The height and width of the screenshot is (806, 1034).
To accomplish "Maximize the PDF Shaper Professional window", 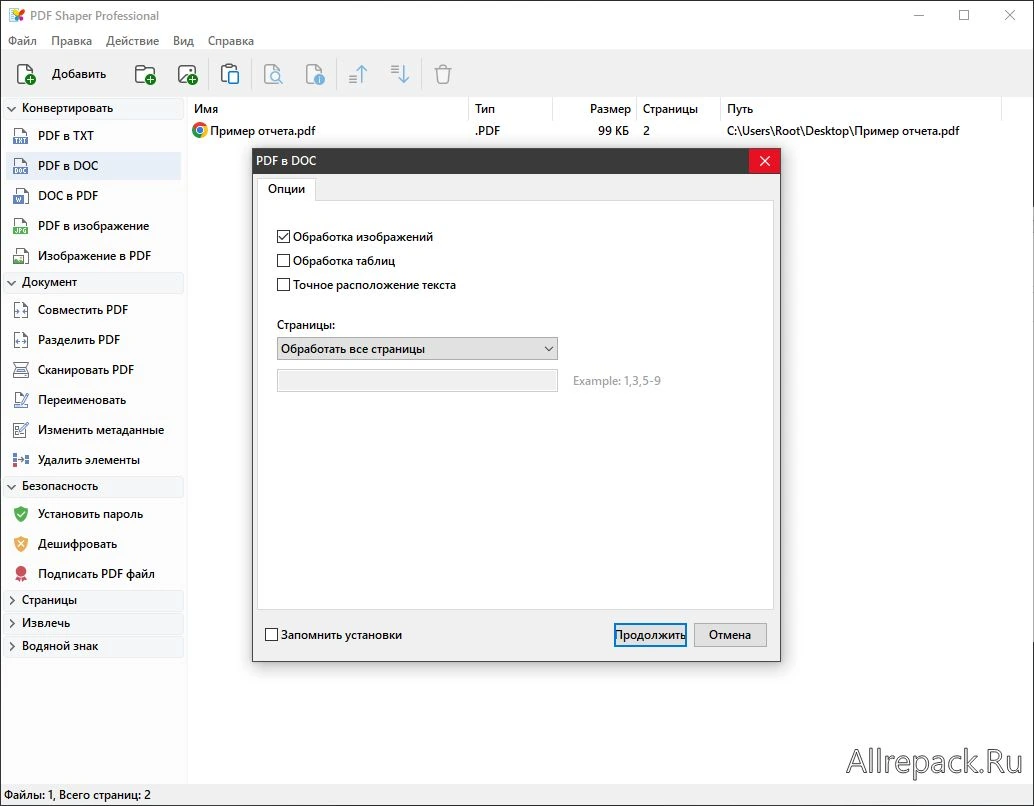I will [x=964, y=15].
